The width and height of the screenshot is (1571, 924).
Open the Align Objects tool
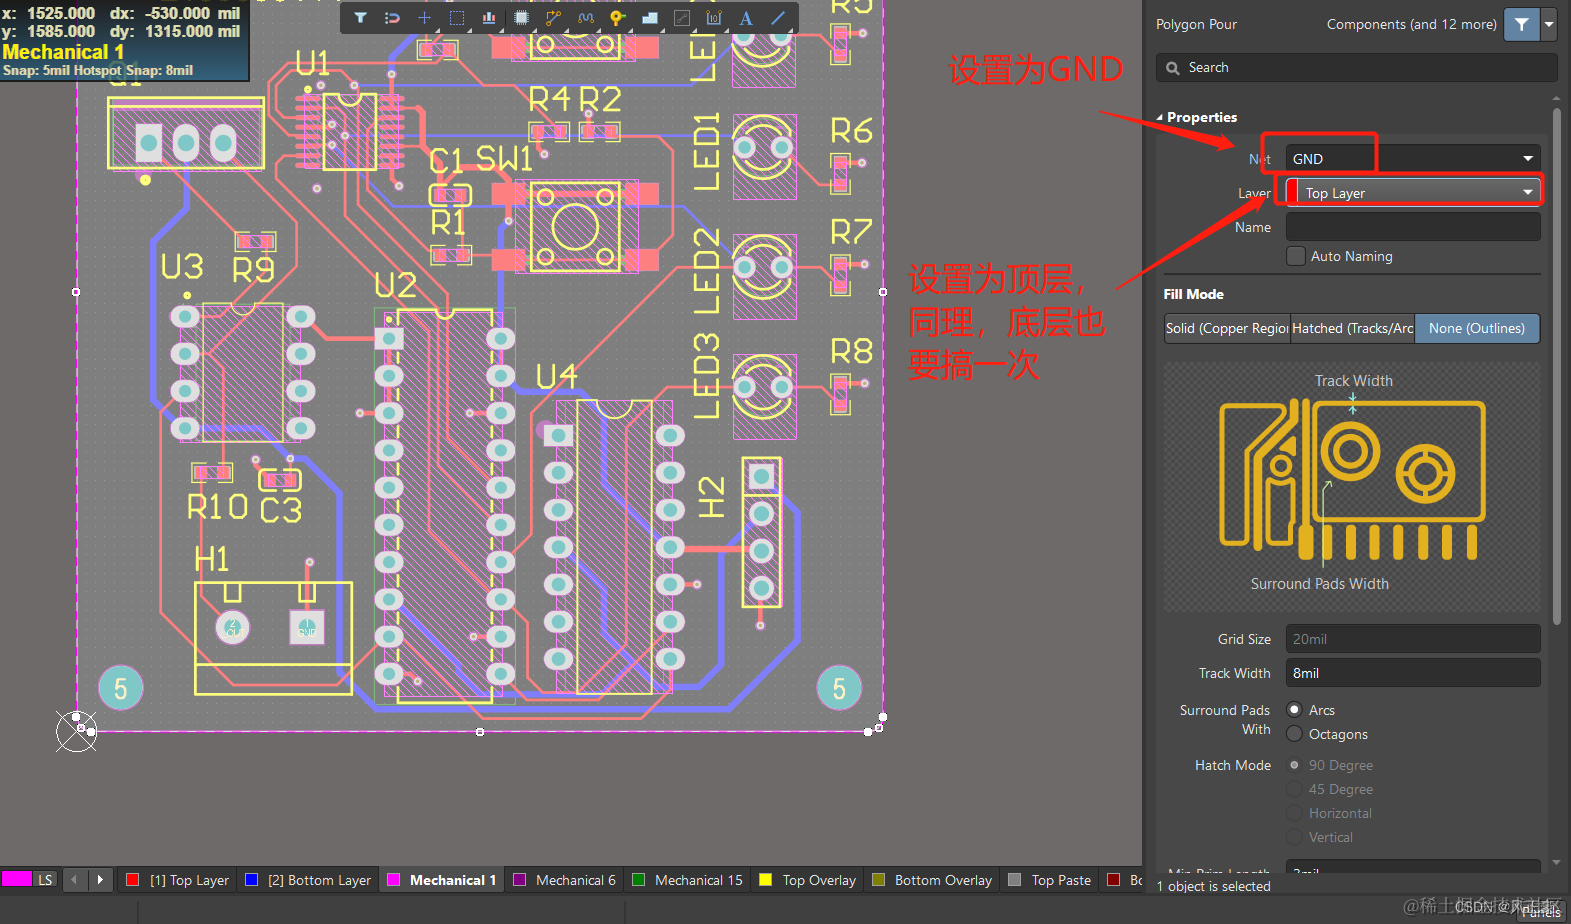[489, 18]
